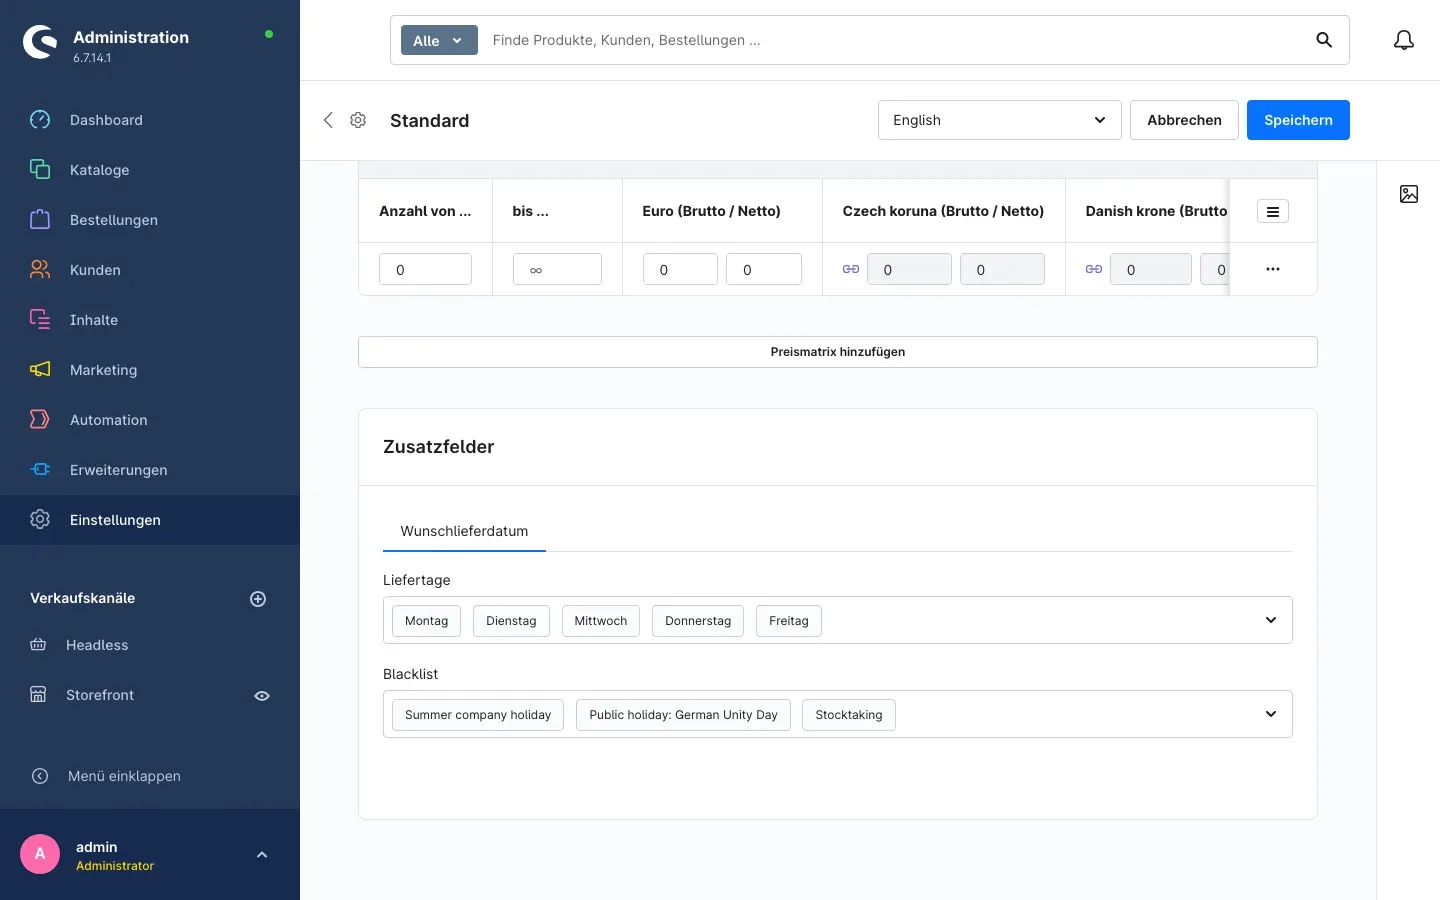This screenshot has height=900, width=1440.
Task: Click the Montag tag in Liefertage
Action: pyautogui.click(x=426, y=621)
